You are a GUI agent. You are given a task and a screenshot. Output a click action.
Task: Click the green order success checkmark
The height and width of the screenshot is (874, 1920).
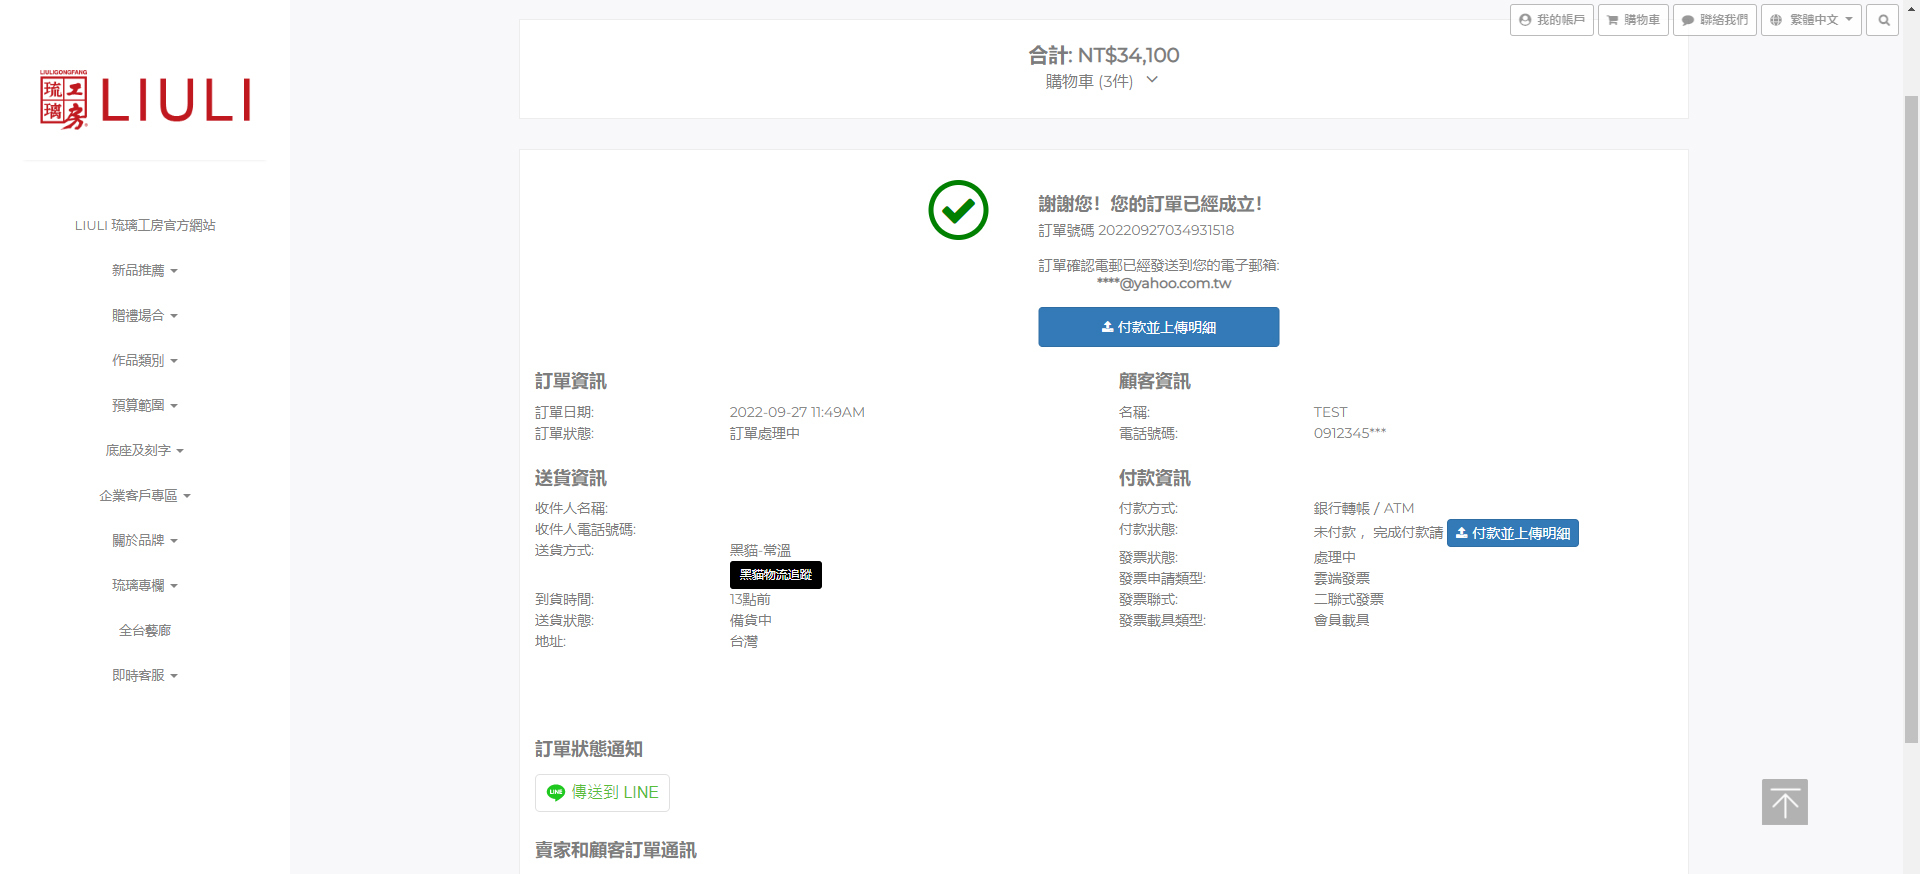(x=958, y=210)
